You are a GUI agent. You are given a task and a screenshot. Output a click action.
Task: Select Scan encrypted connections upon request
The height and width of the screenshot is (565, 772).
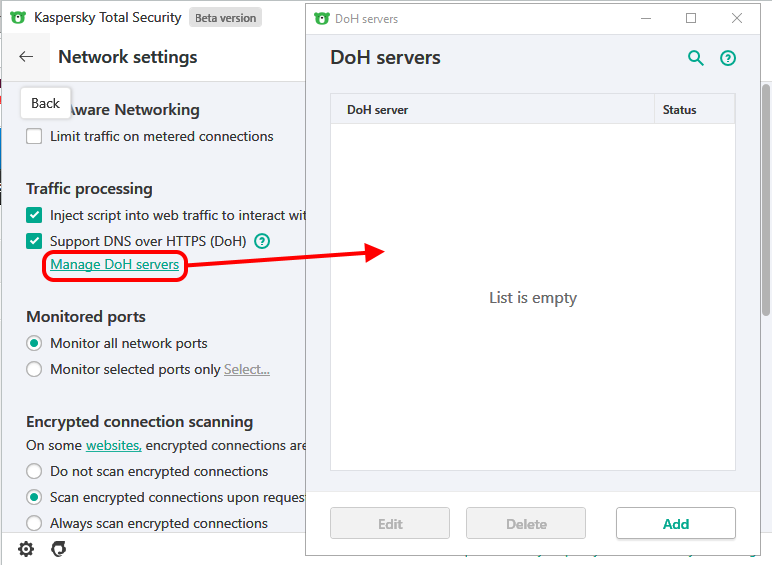click(x=34, y=497)
